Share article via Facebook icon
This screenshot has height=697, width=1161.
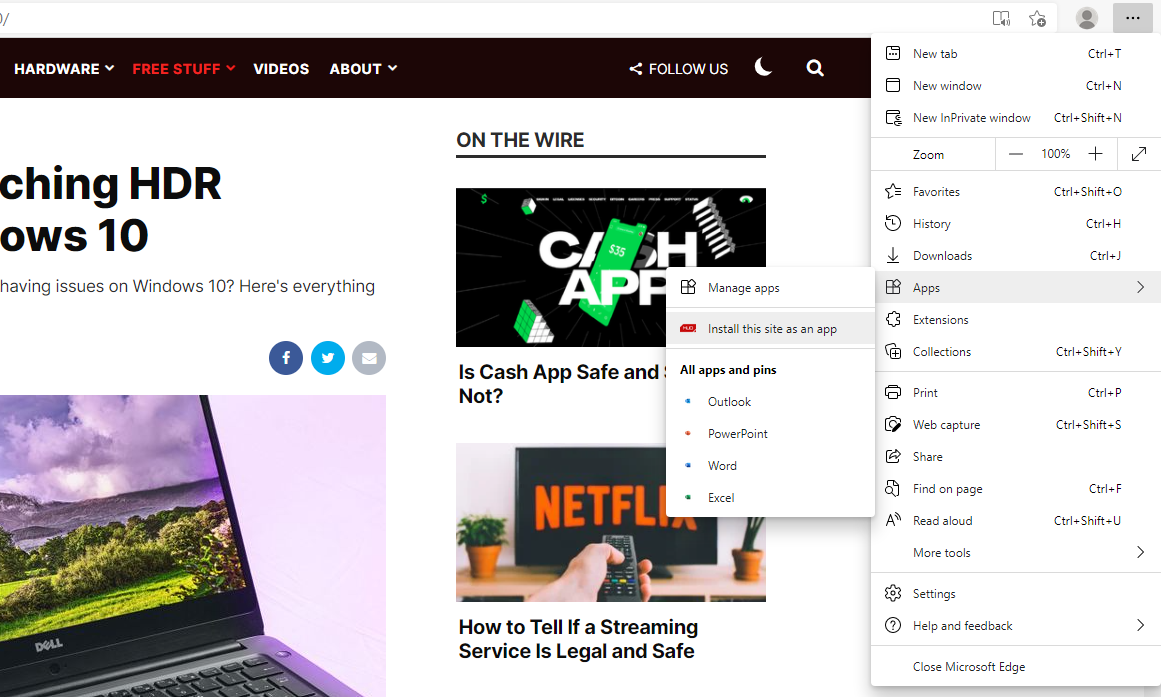coord(286,358)
